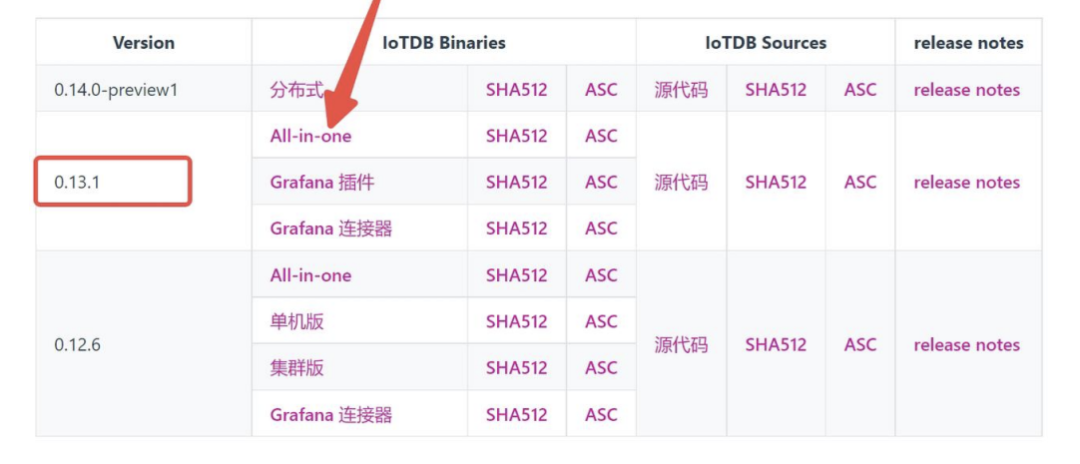Download the 0.13.1 Grafana 插件

322,182
